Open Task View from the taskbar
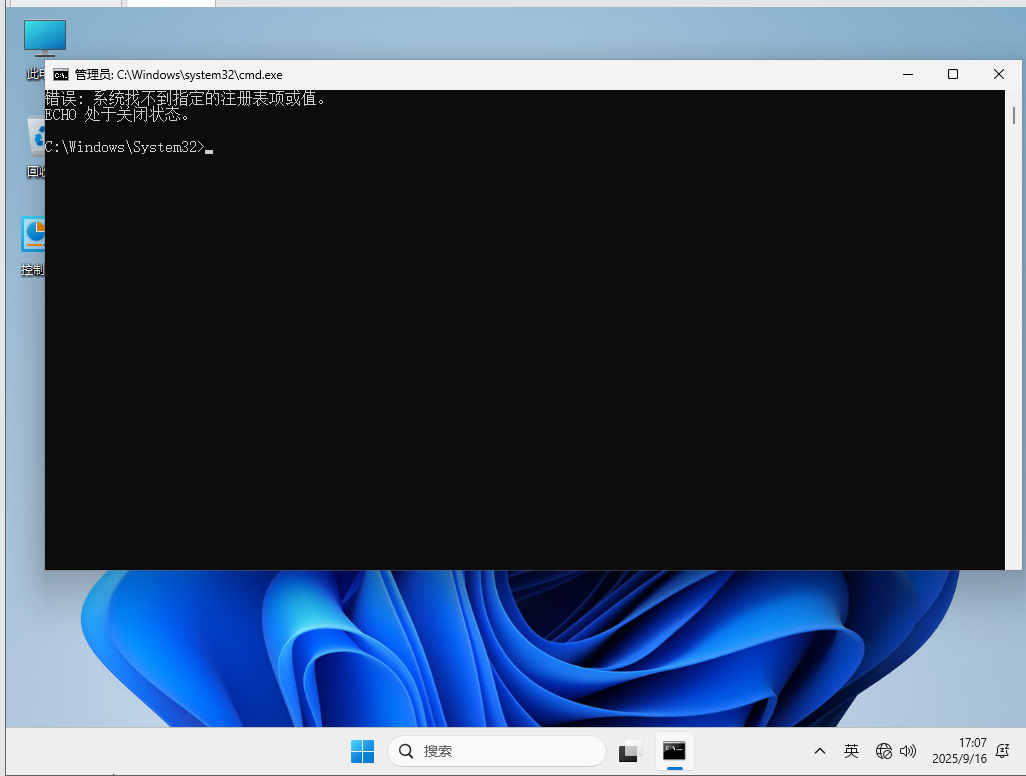Screen dimensions: 1026x776 tap(629, 751)
